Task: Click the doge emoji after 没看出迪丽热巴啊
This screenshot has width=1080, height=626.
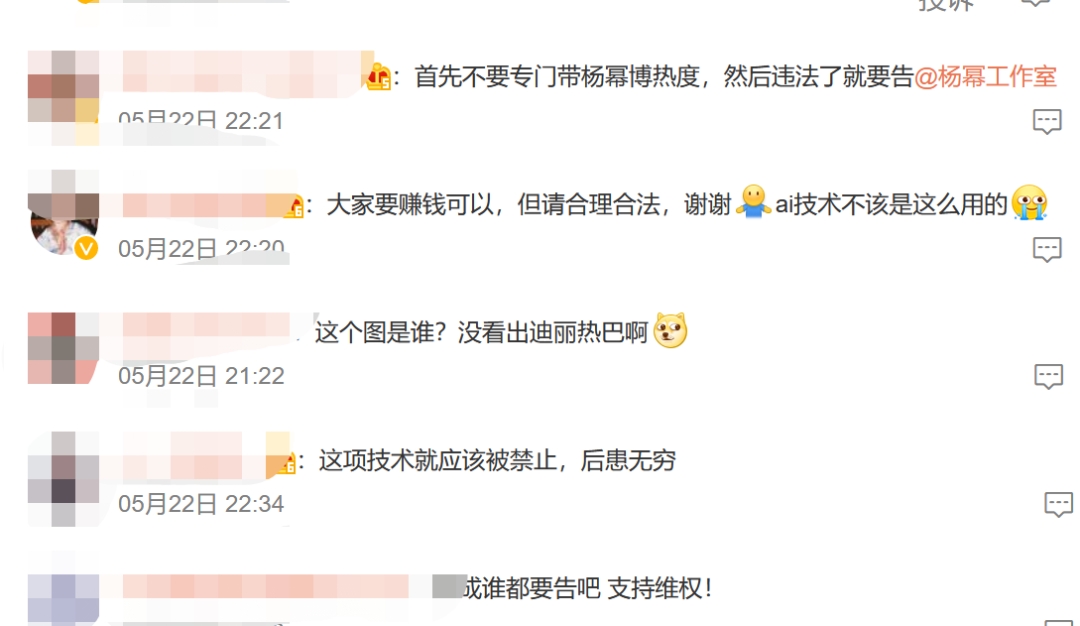Action: coord(670,331)
